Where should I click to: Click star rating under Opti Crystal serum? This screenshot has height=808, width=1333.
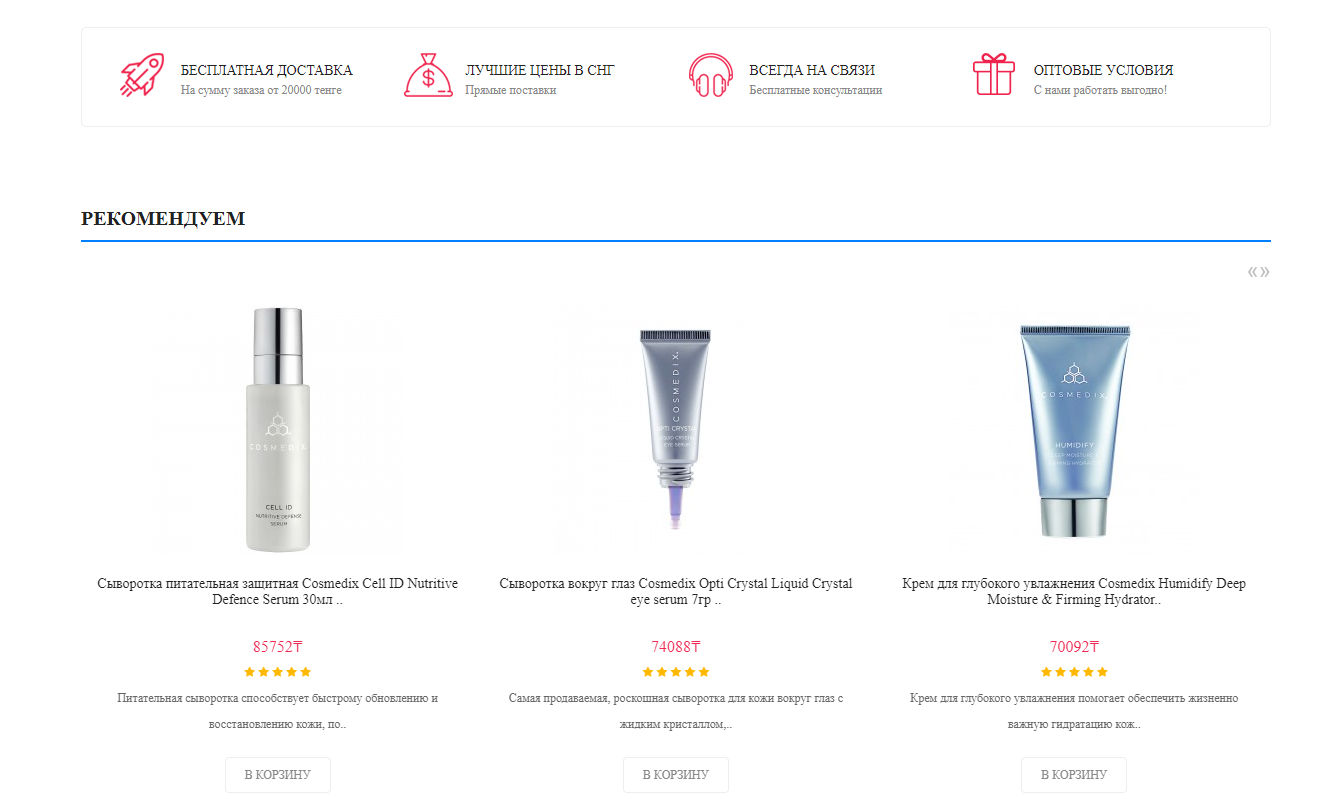[x=676, y=672]
